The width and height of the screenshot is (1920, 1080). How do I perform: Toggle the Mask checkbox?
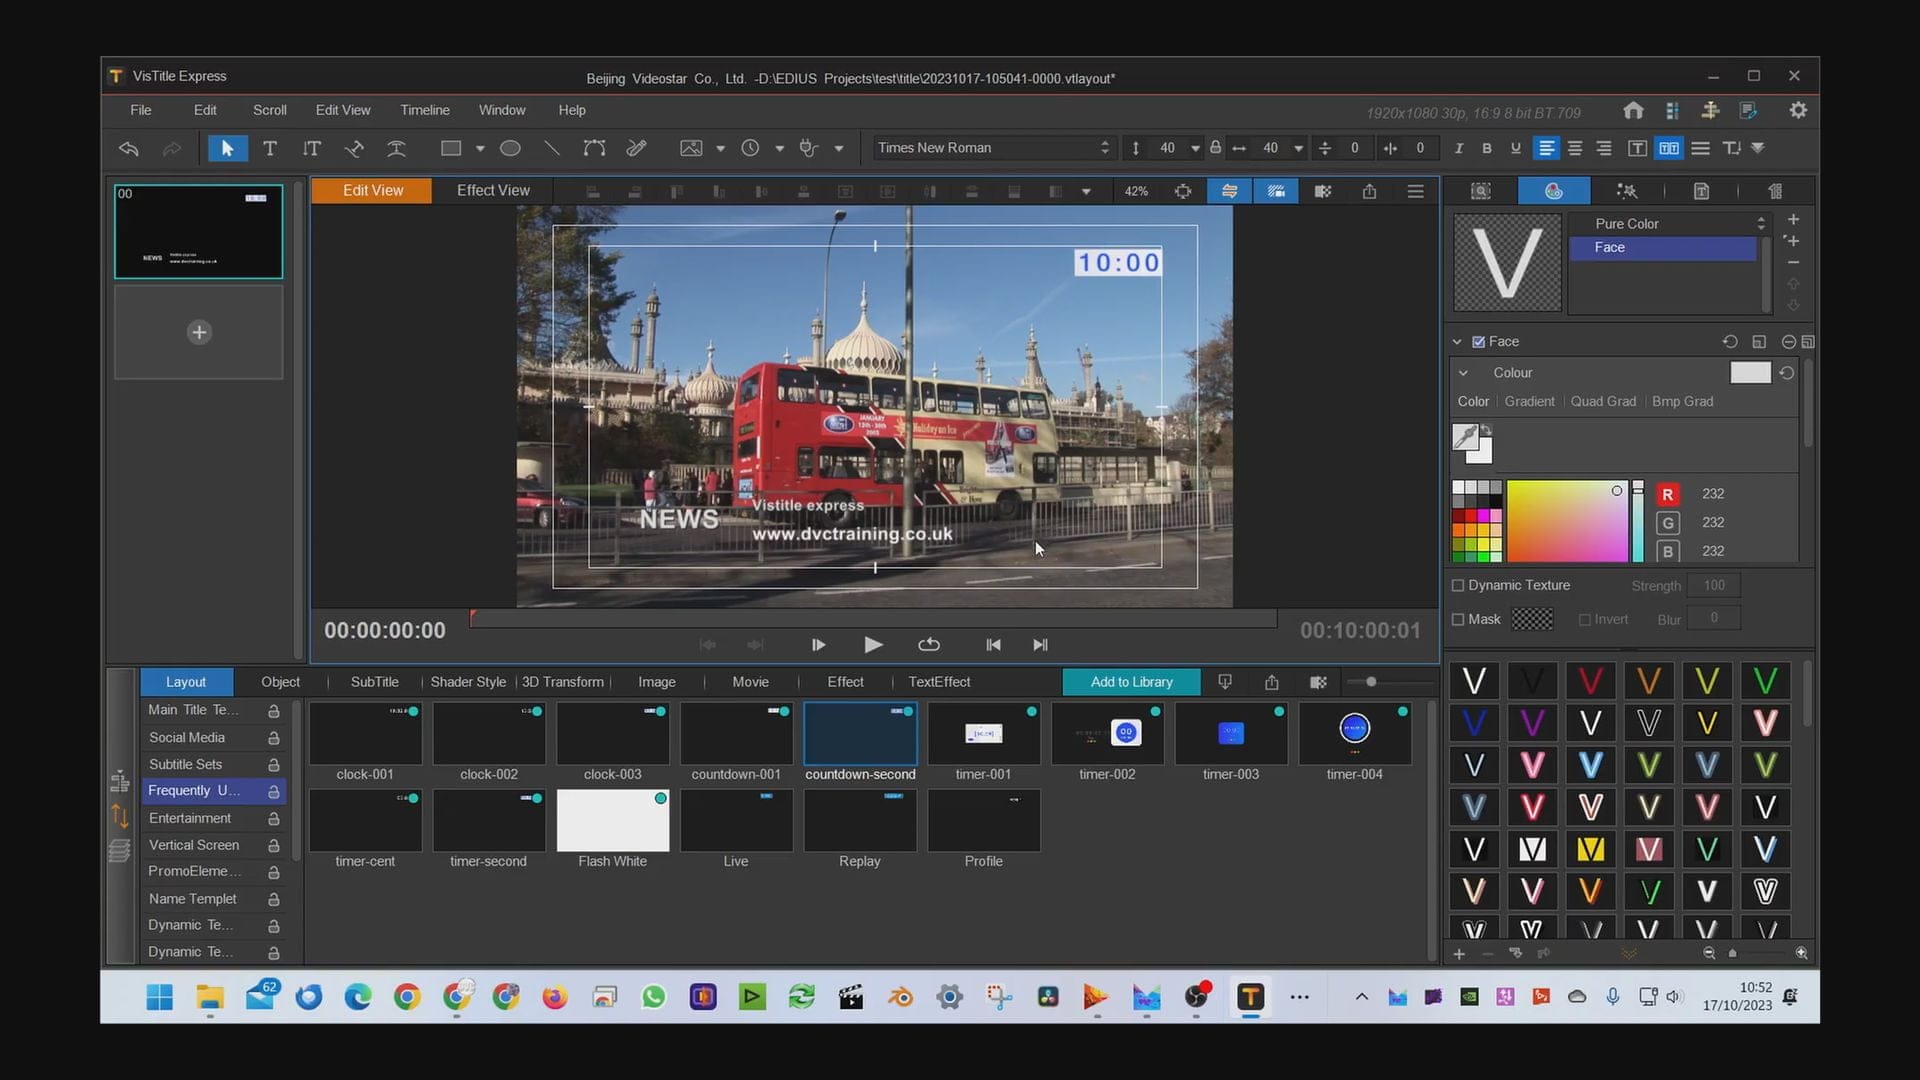[1458, 620]
